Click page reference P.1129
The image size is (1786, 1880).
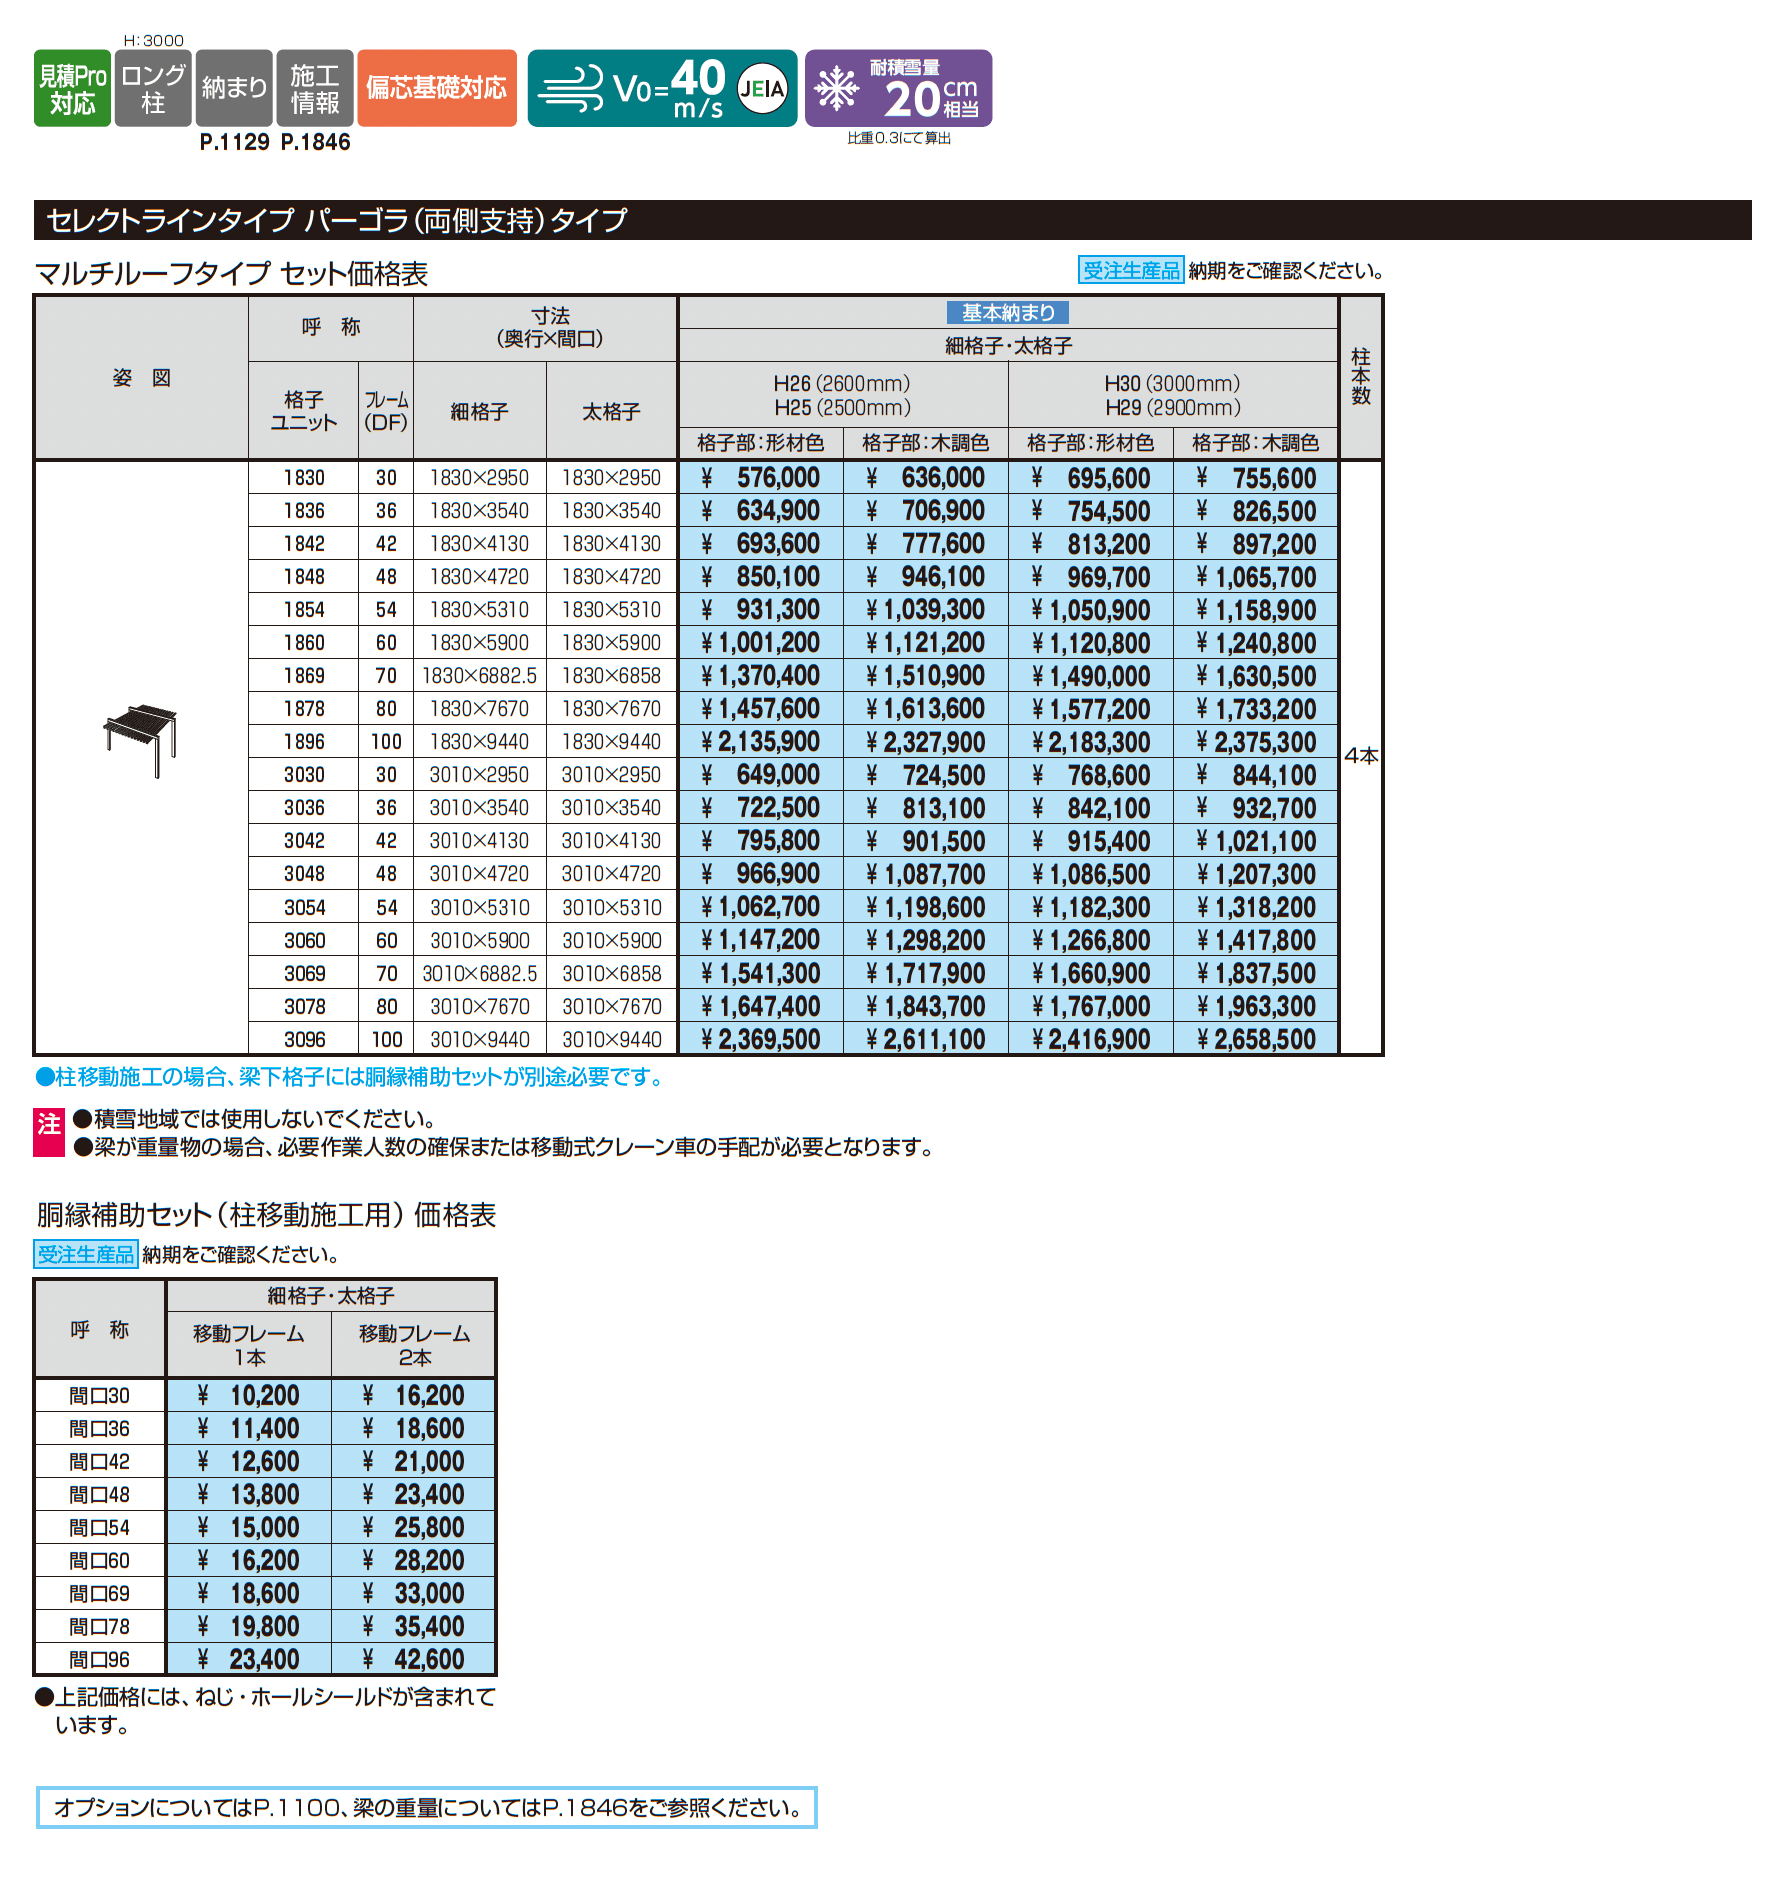[234, 142]
